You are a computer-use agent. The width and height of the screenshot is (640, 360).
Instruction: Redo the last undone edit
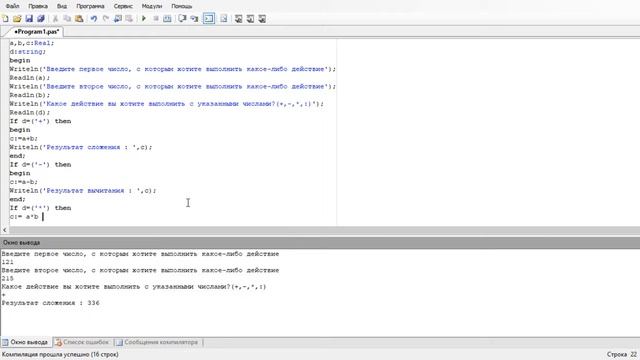[x=106, y=18]
